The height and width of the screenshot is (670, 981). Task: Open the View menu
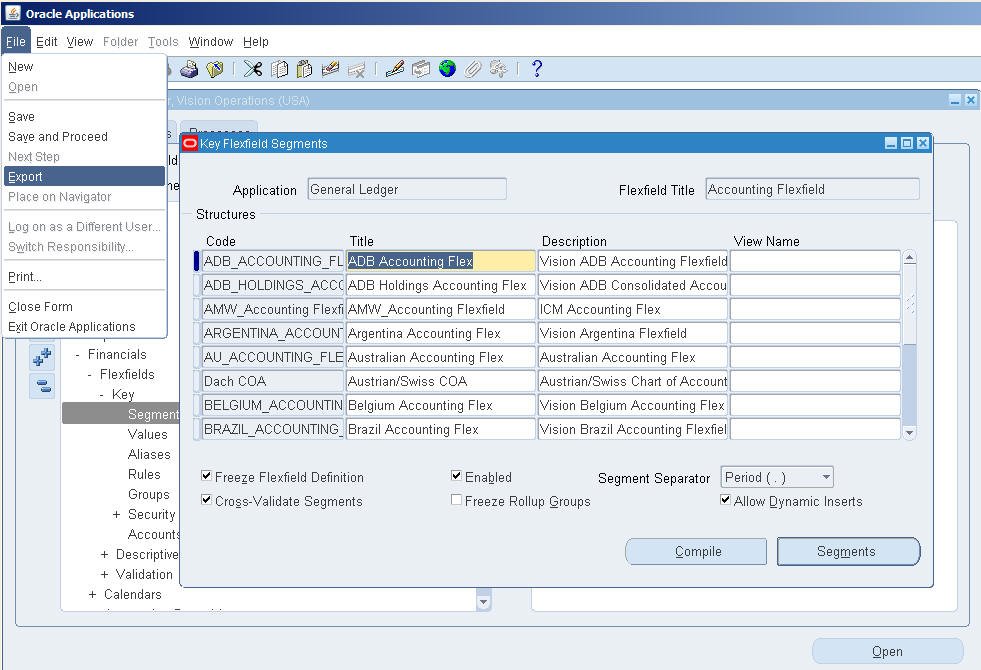click(x=79, y=41)
